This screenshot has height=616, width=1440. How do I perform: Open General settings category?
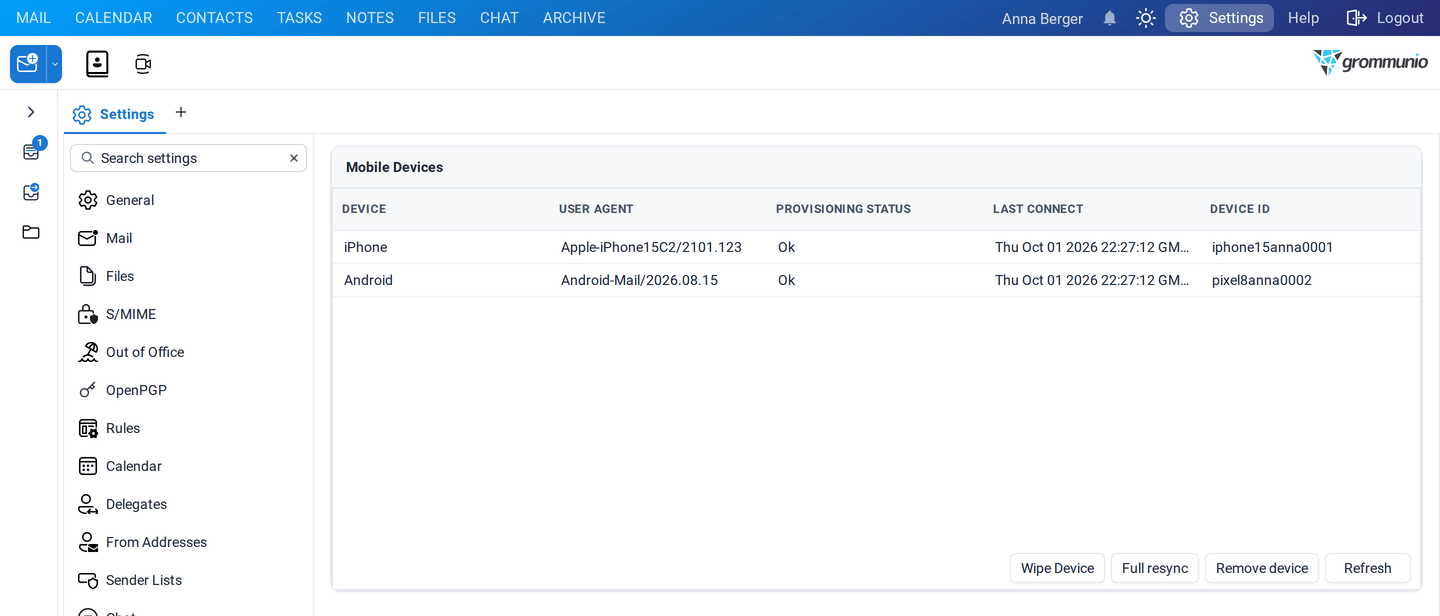click(x=188, y=200)
